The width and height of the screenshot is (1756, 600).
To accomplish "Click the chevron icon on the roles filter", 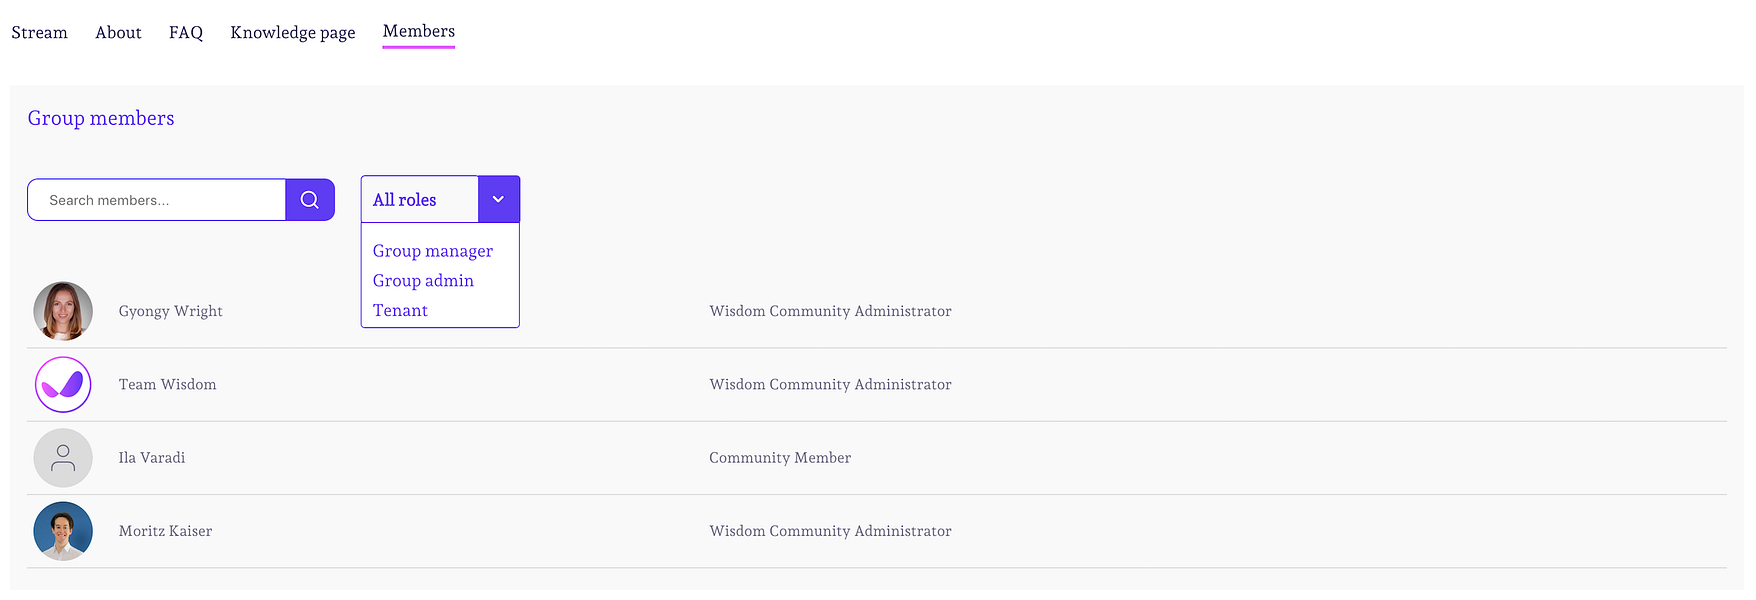I will pos(498,199).
